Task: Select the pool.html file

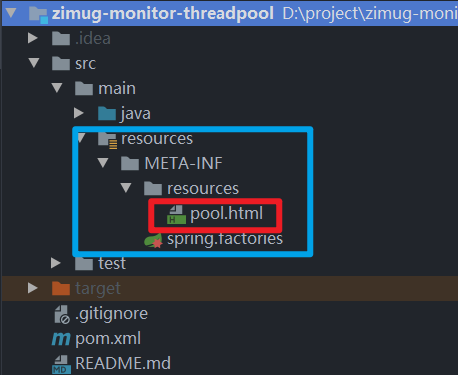Action: [x=226, y=214]
